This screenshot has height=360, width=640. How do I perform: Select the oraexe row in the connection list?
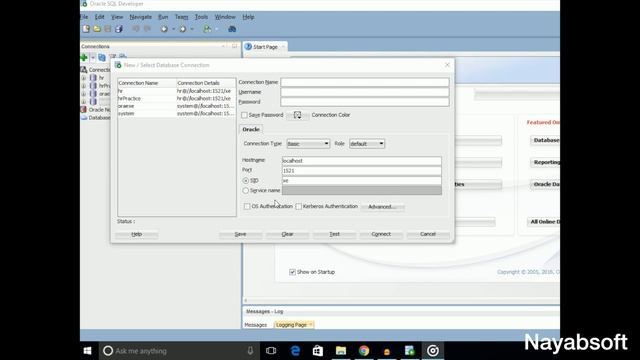pos(177,106)
